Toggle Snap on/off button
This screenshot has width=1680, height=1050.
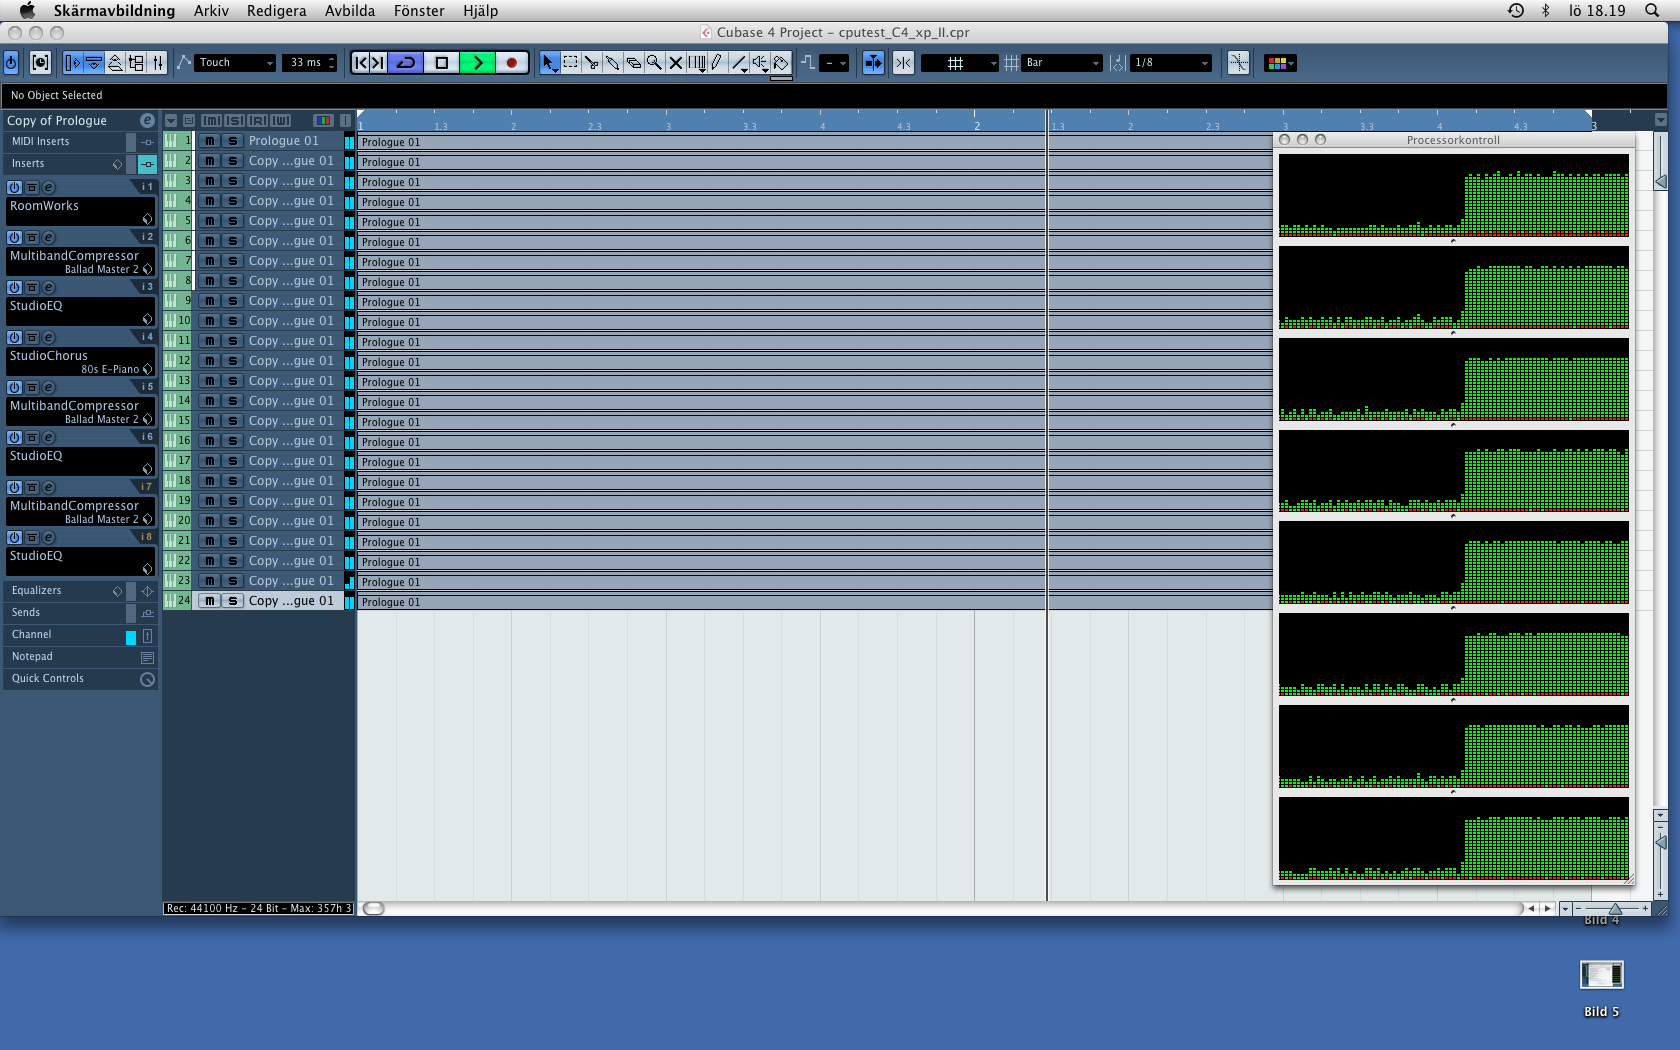(x=903, y=63)
